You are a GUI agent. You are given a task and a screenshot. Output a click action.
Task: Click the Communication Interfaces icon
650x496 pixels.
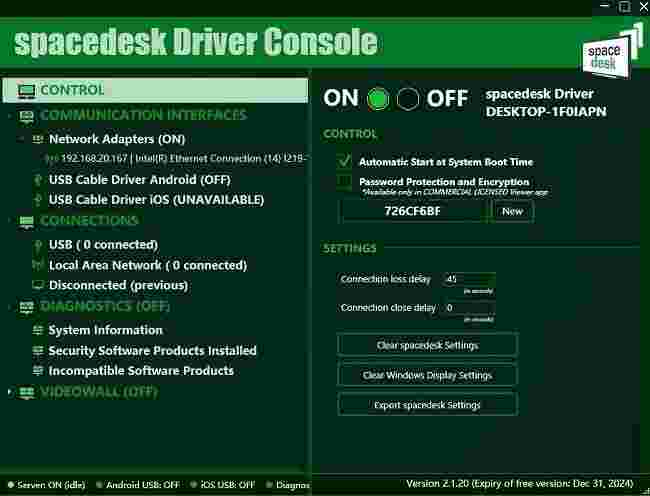click(26, 116)
